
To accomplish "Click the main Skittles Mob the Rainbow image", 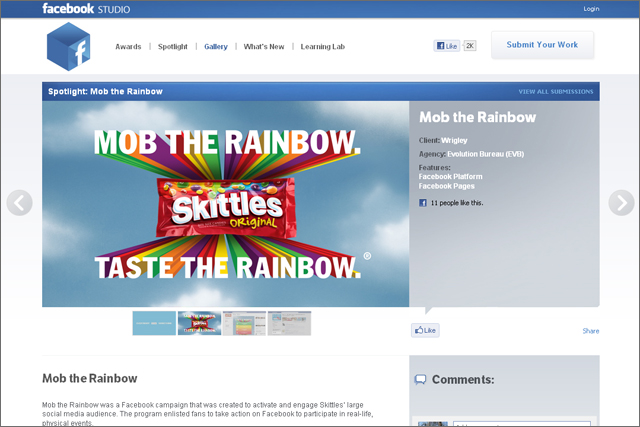I will (226, 204).
